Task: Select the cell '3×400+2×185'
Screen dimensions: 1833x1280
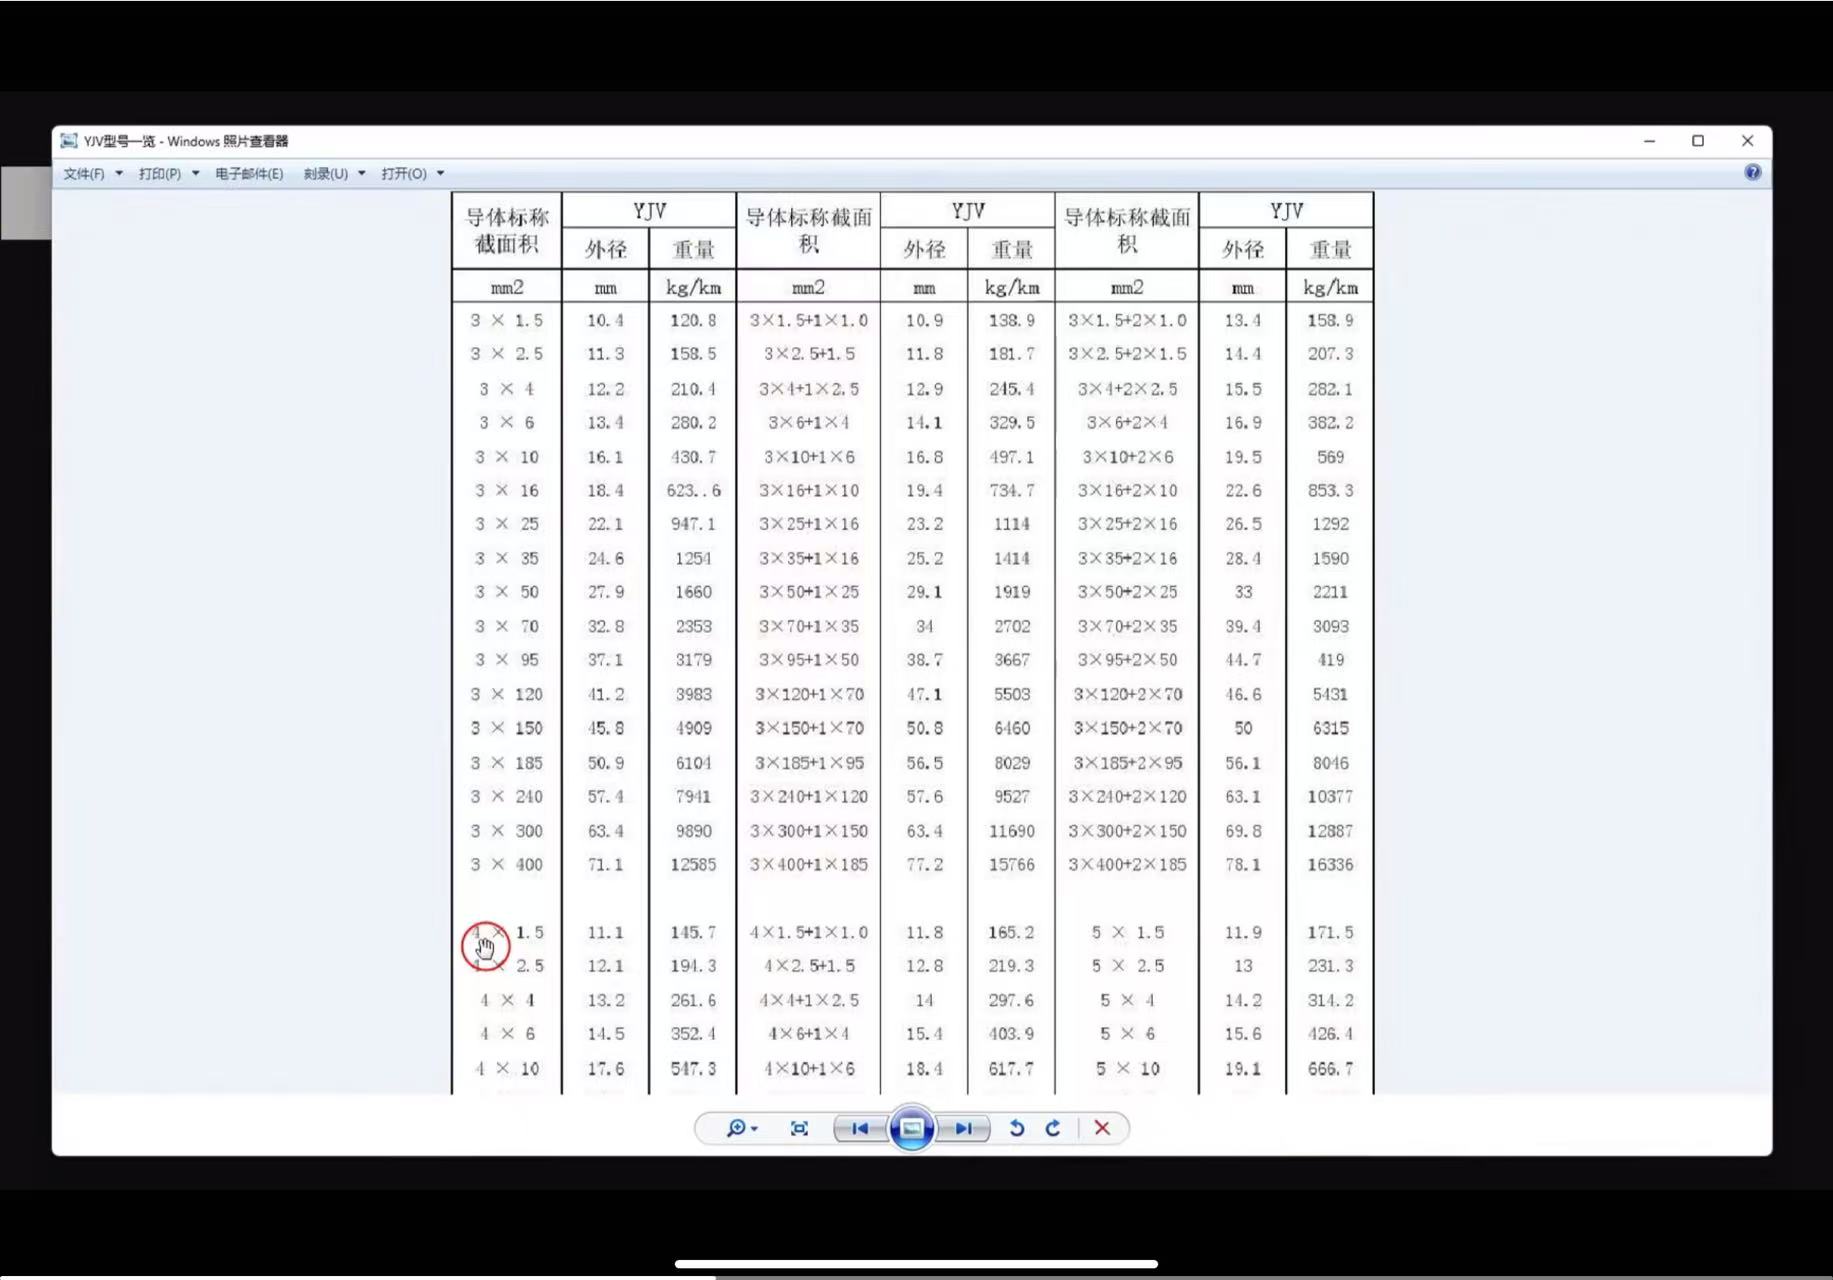Action: (x=1127, y=864)
